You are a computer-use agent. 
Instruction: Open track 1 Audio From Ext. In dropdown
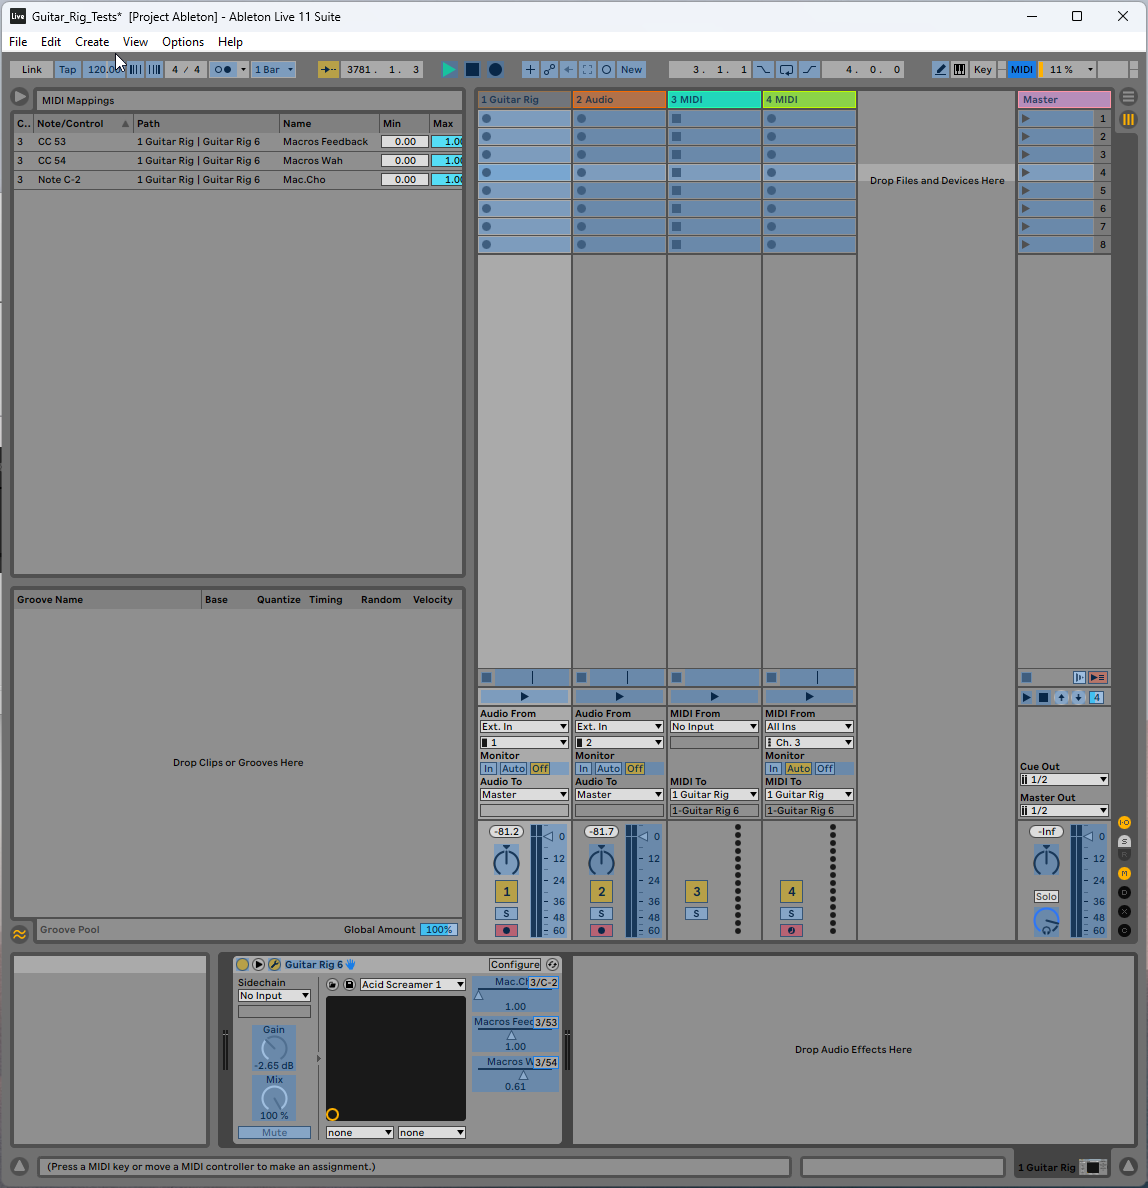click(524, 727)
